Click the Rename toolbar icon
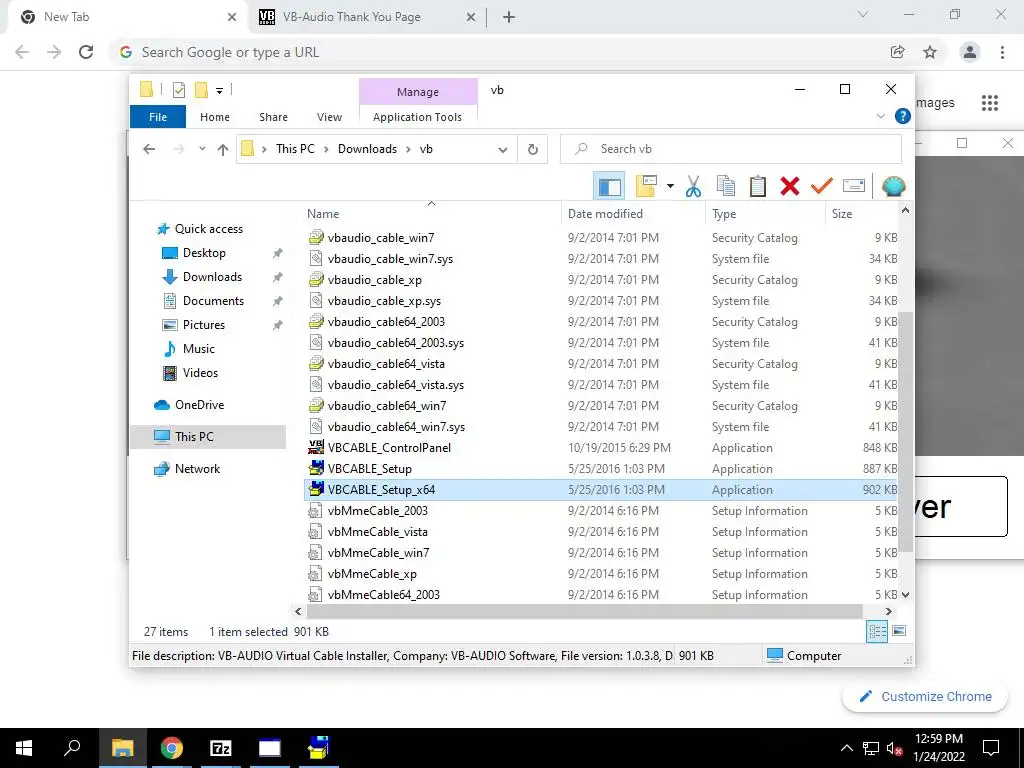Screen dimensions: 1024x768 [854, 186]
